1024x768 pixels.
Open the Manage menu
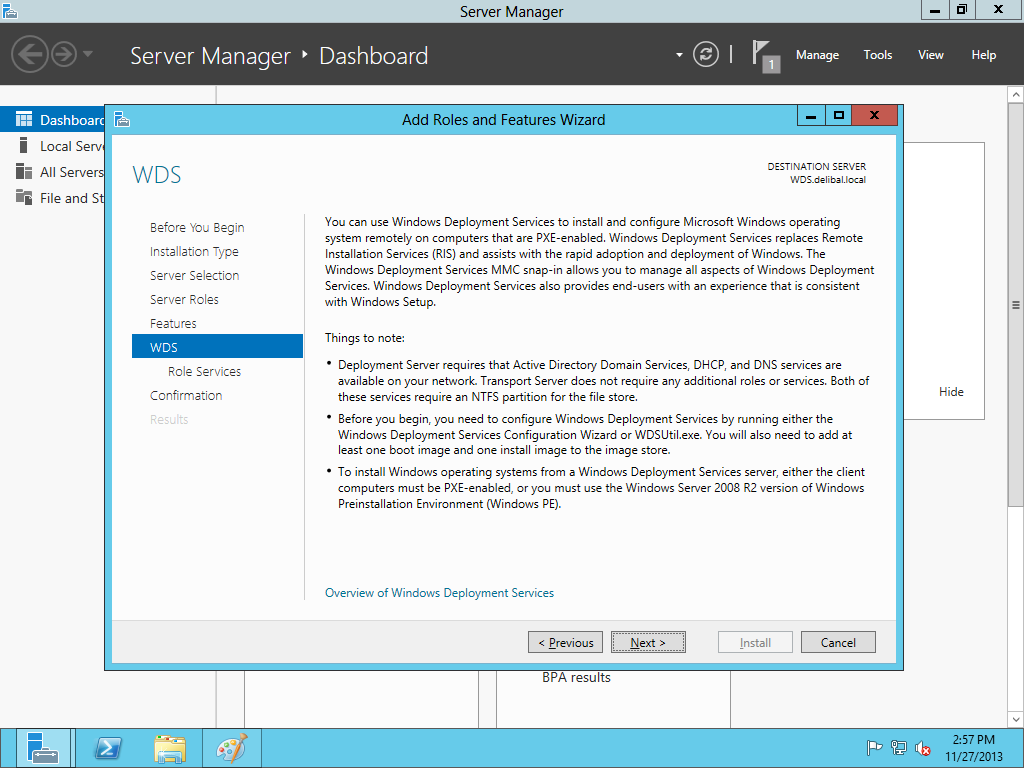(817, 55)
